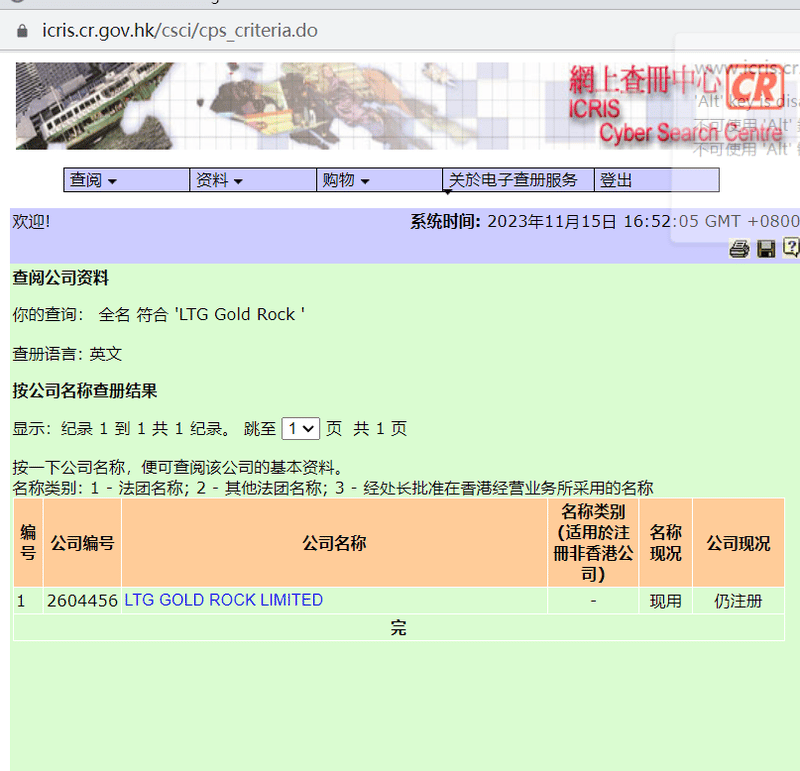Click the 公司现况 column header
This screenshot has height=771, width=800.
[738, 544]
